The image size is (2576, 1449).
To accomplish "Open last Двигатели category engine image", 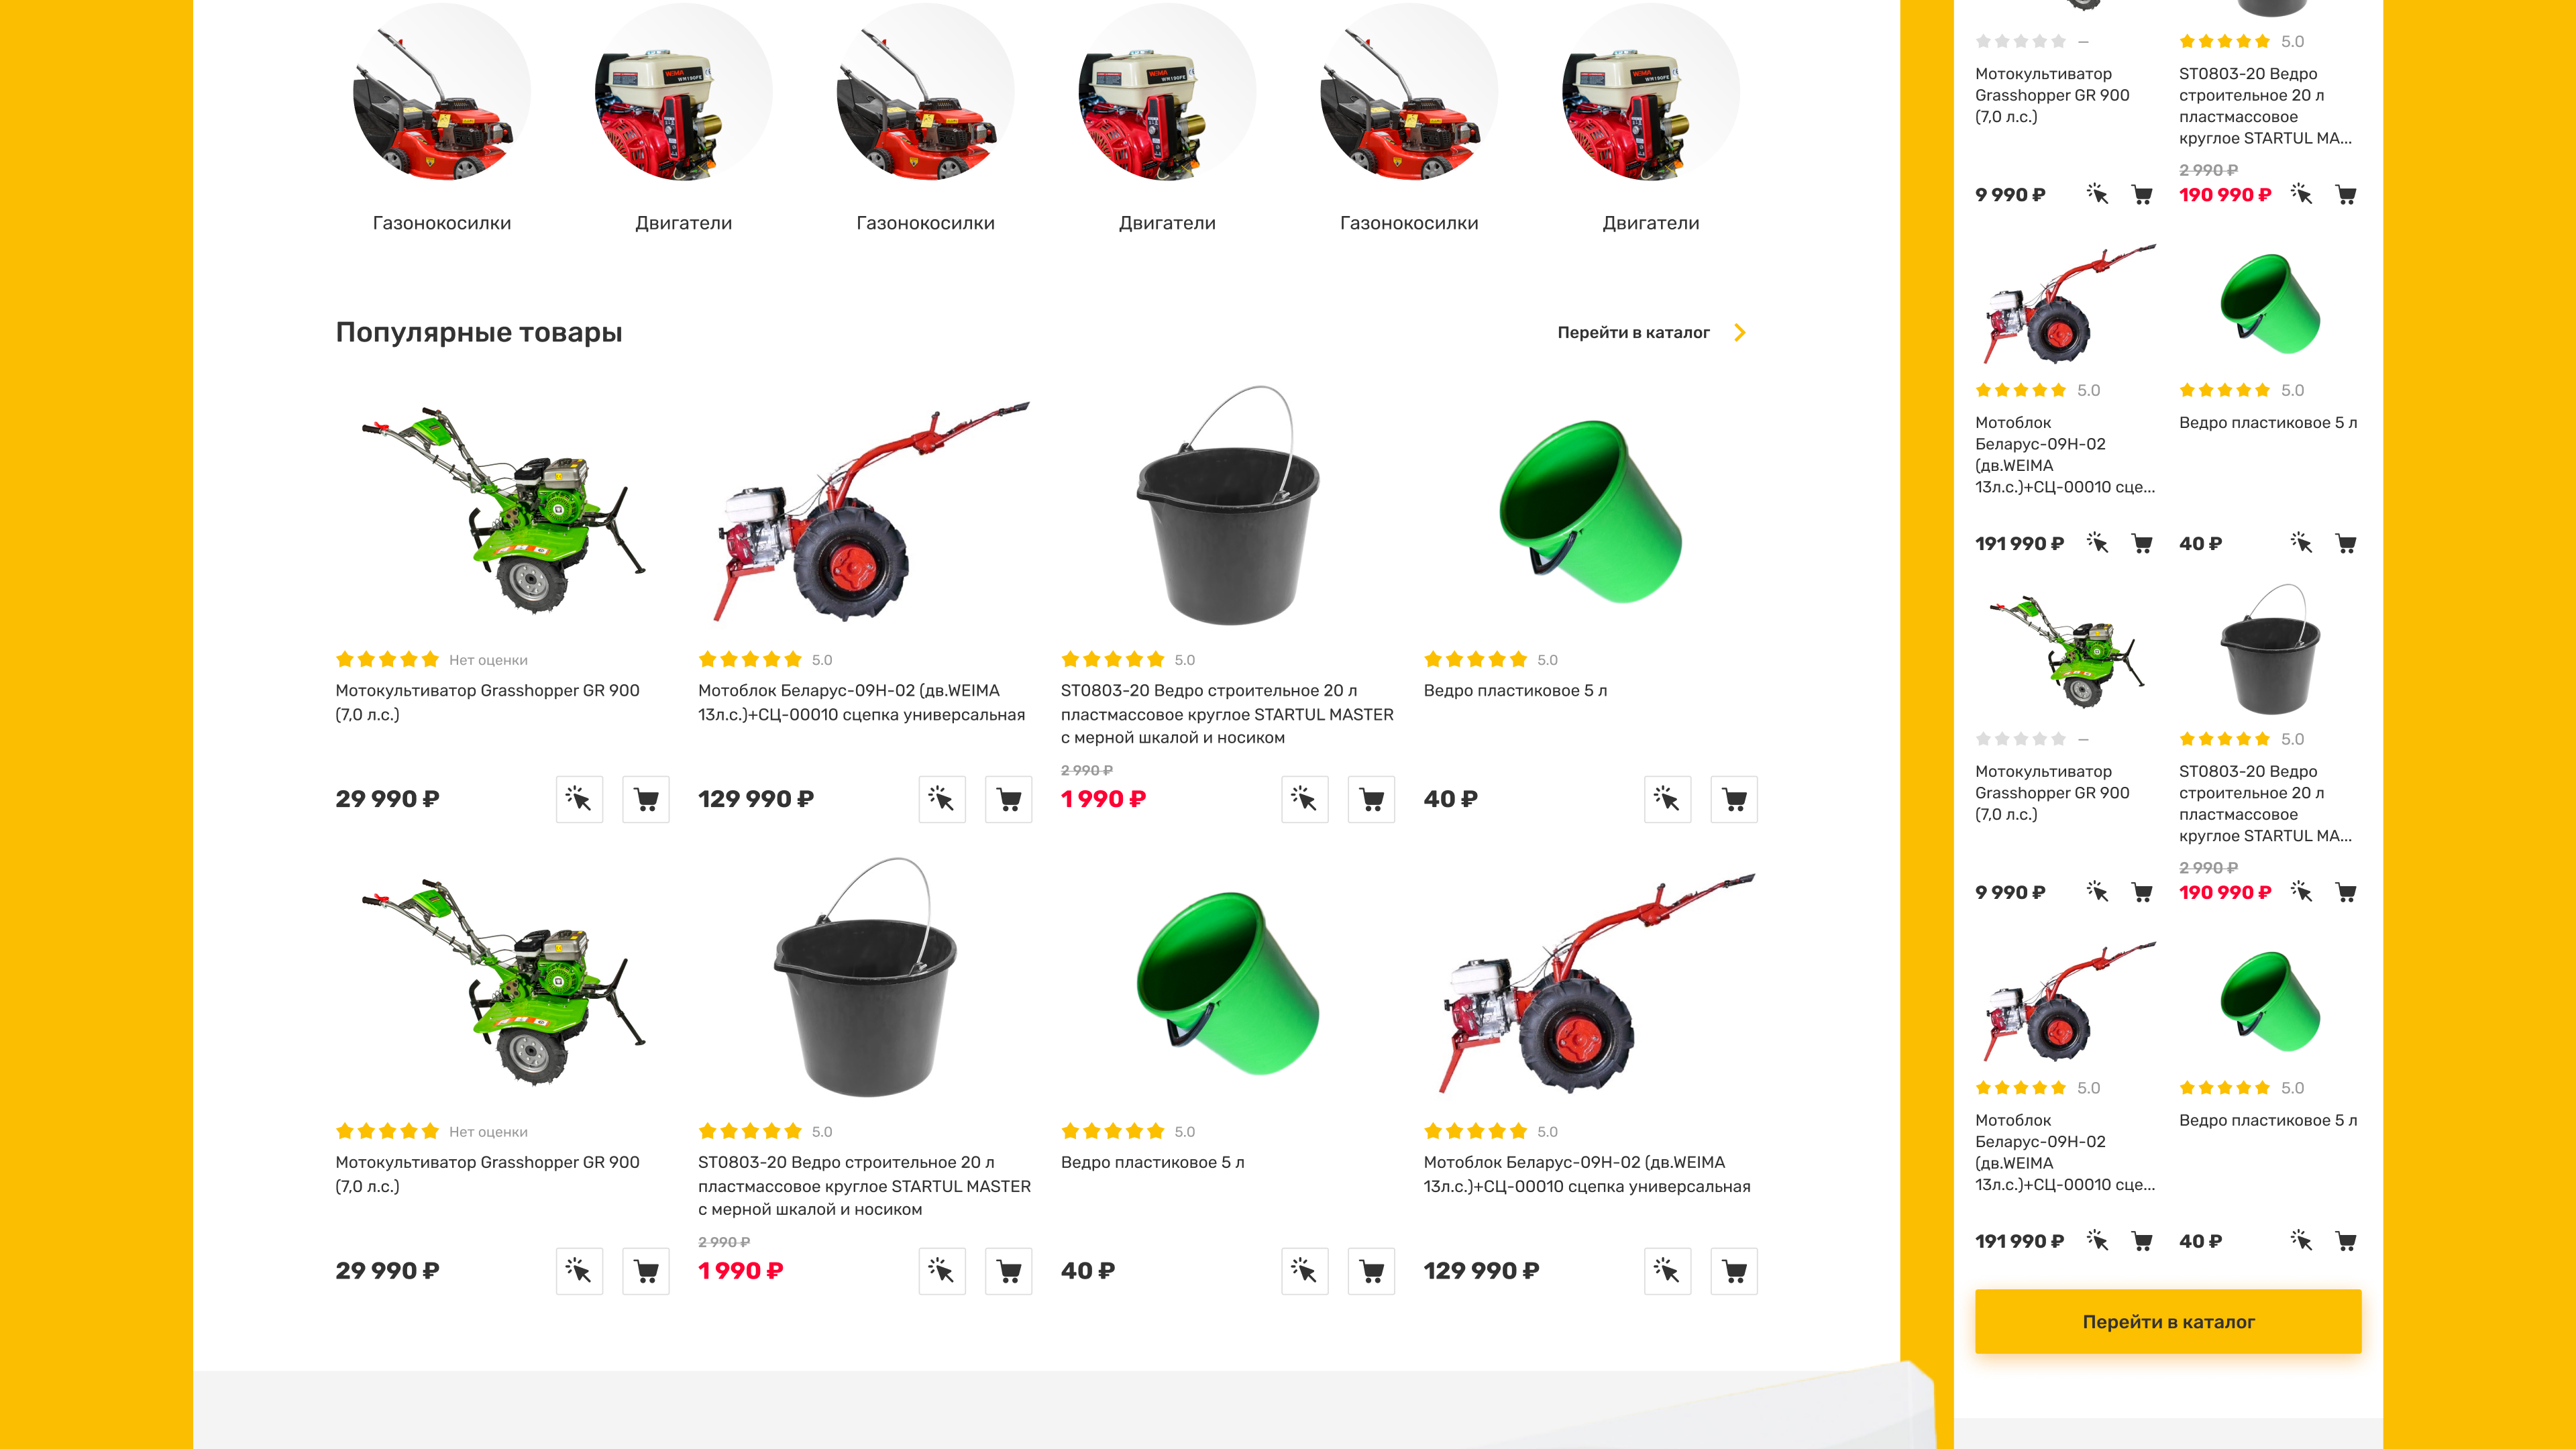I will point(1651,92).
